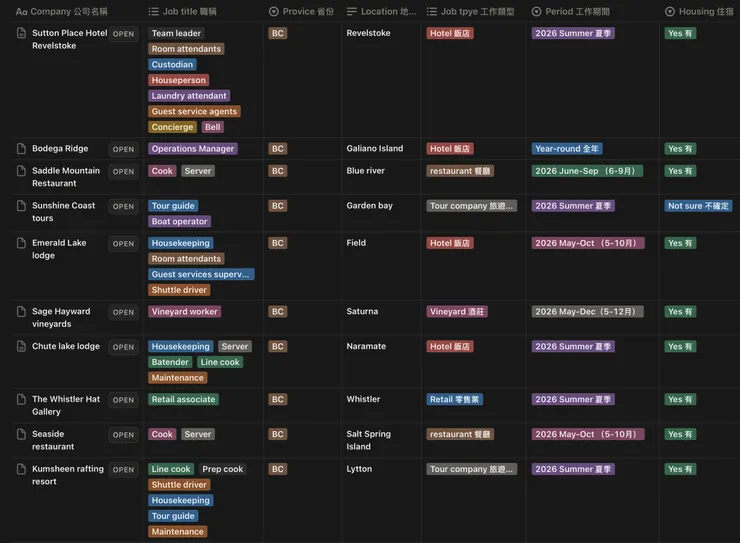
Task: Click the Vineyard job type tag
Action: (x=456, y=311)
